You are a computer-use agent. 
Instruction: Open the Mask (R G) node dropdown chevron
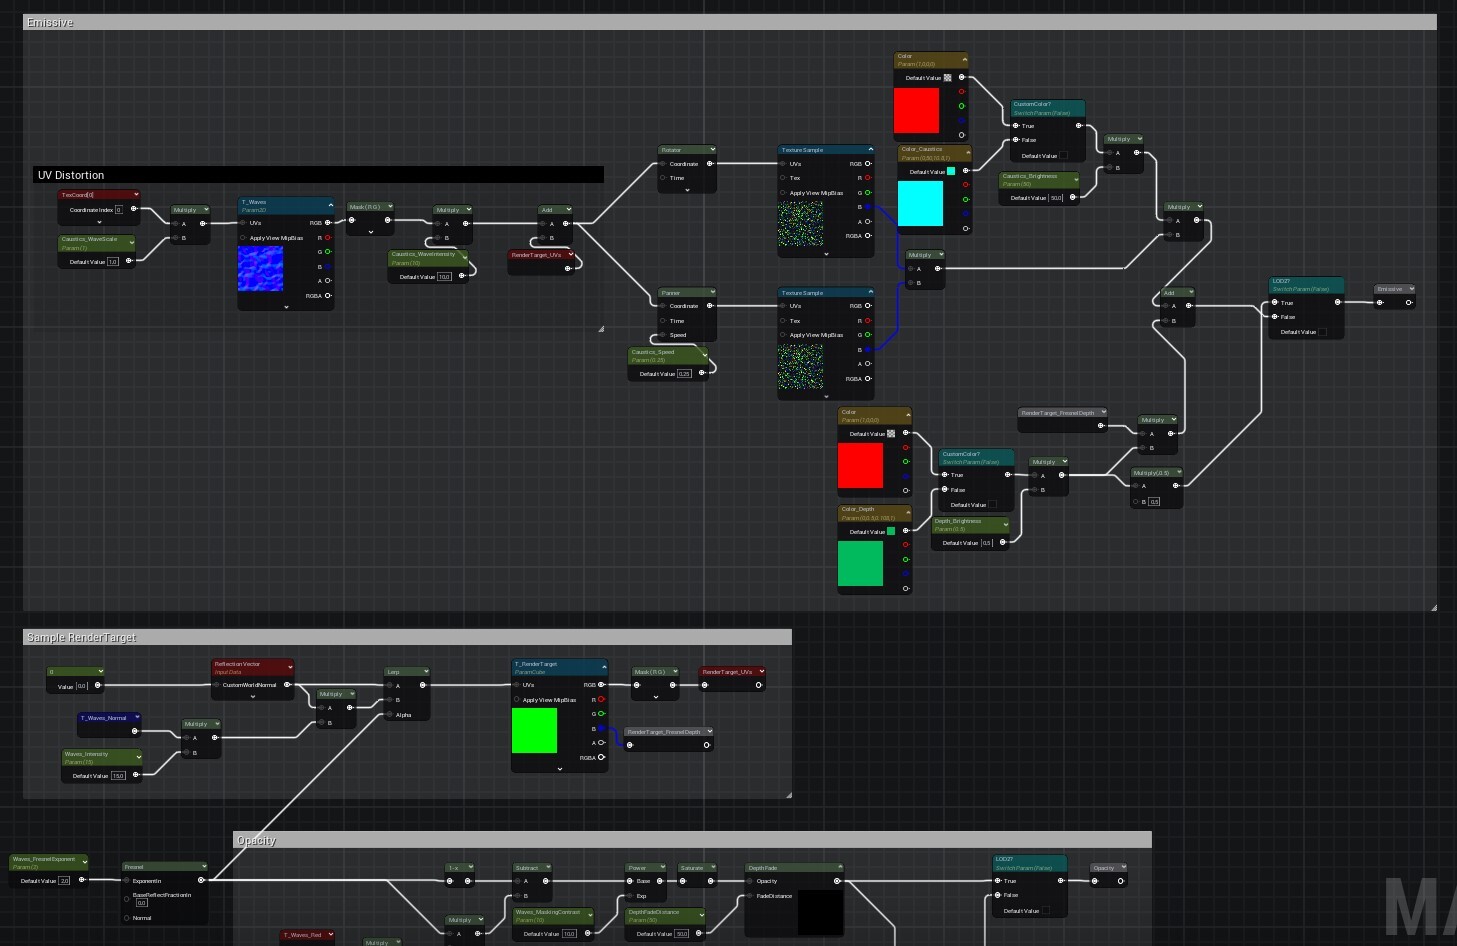390,207
